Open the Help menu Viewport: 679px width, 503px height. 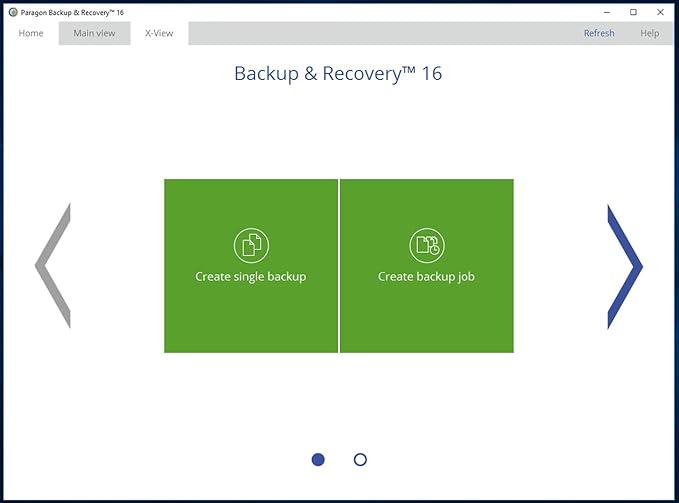(650, 33)
